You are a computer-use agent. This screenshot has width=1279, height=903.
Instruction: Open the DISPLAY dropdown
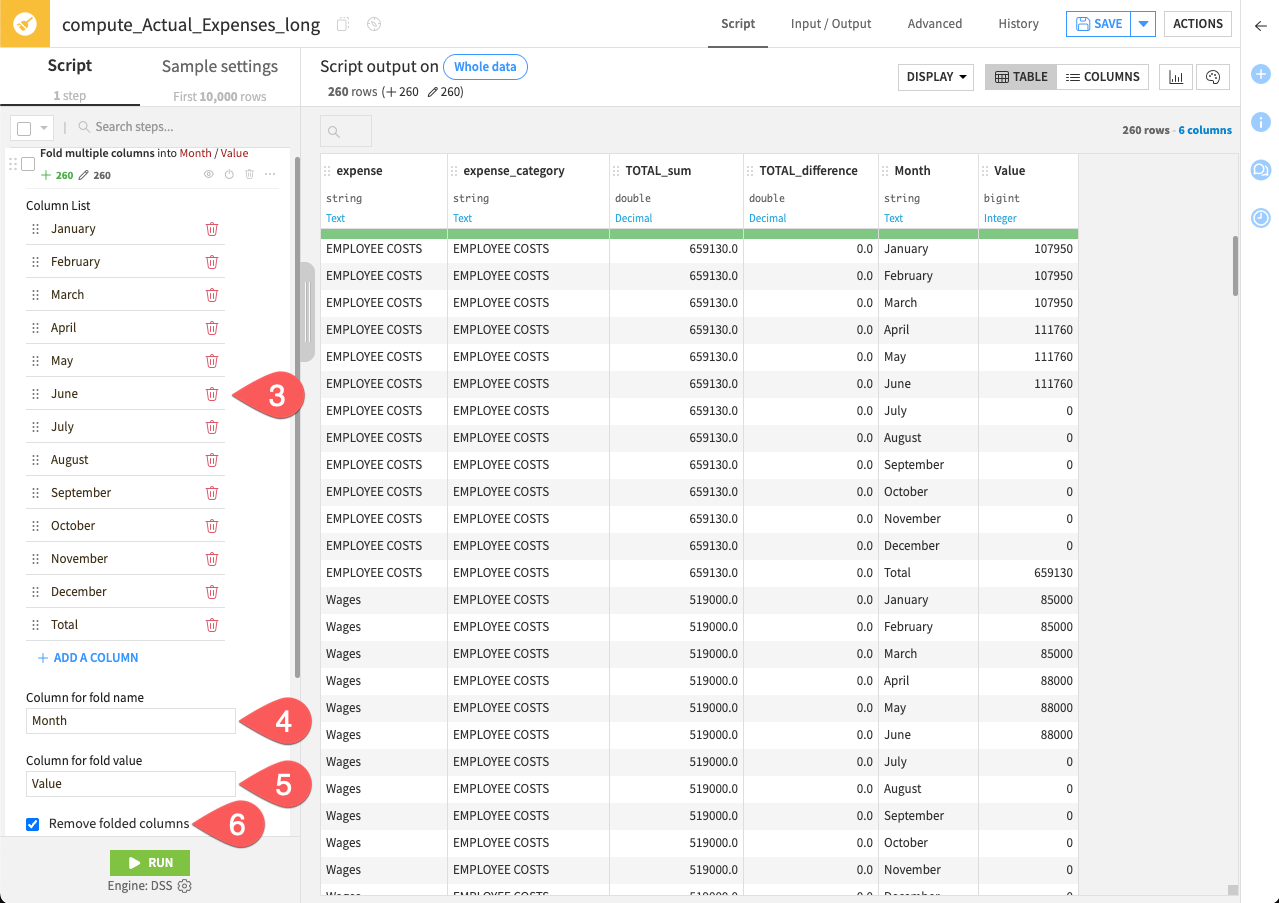click(x=935, y=76)
